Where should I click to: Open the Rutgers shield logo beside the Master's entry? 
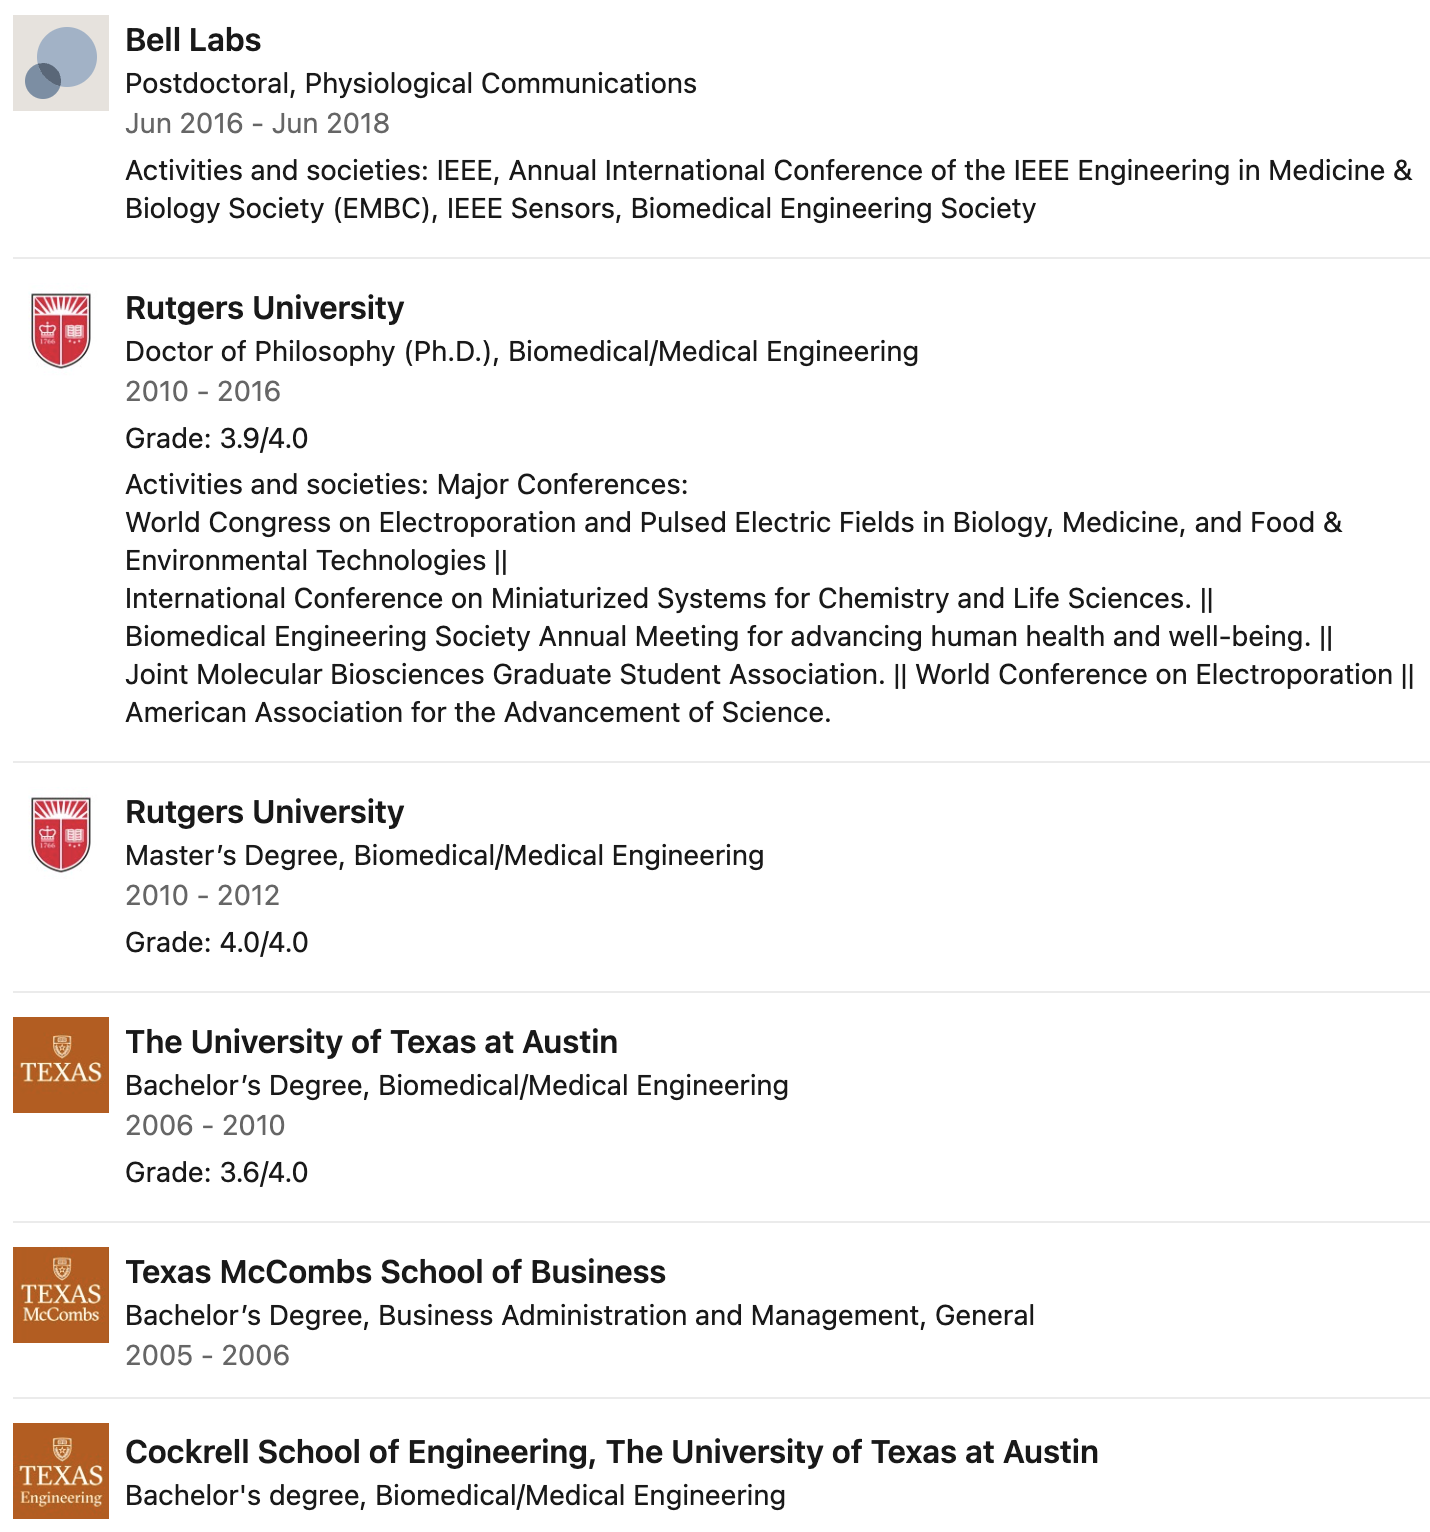pyautogui.click(x=61, y=834)
